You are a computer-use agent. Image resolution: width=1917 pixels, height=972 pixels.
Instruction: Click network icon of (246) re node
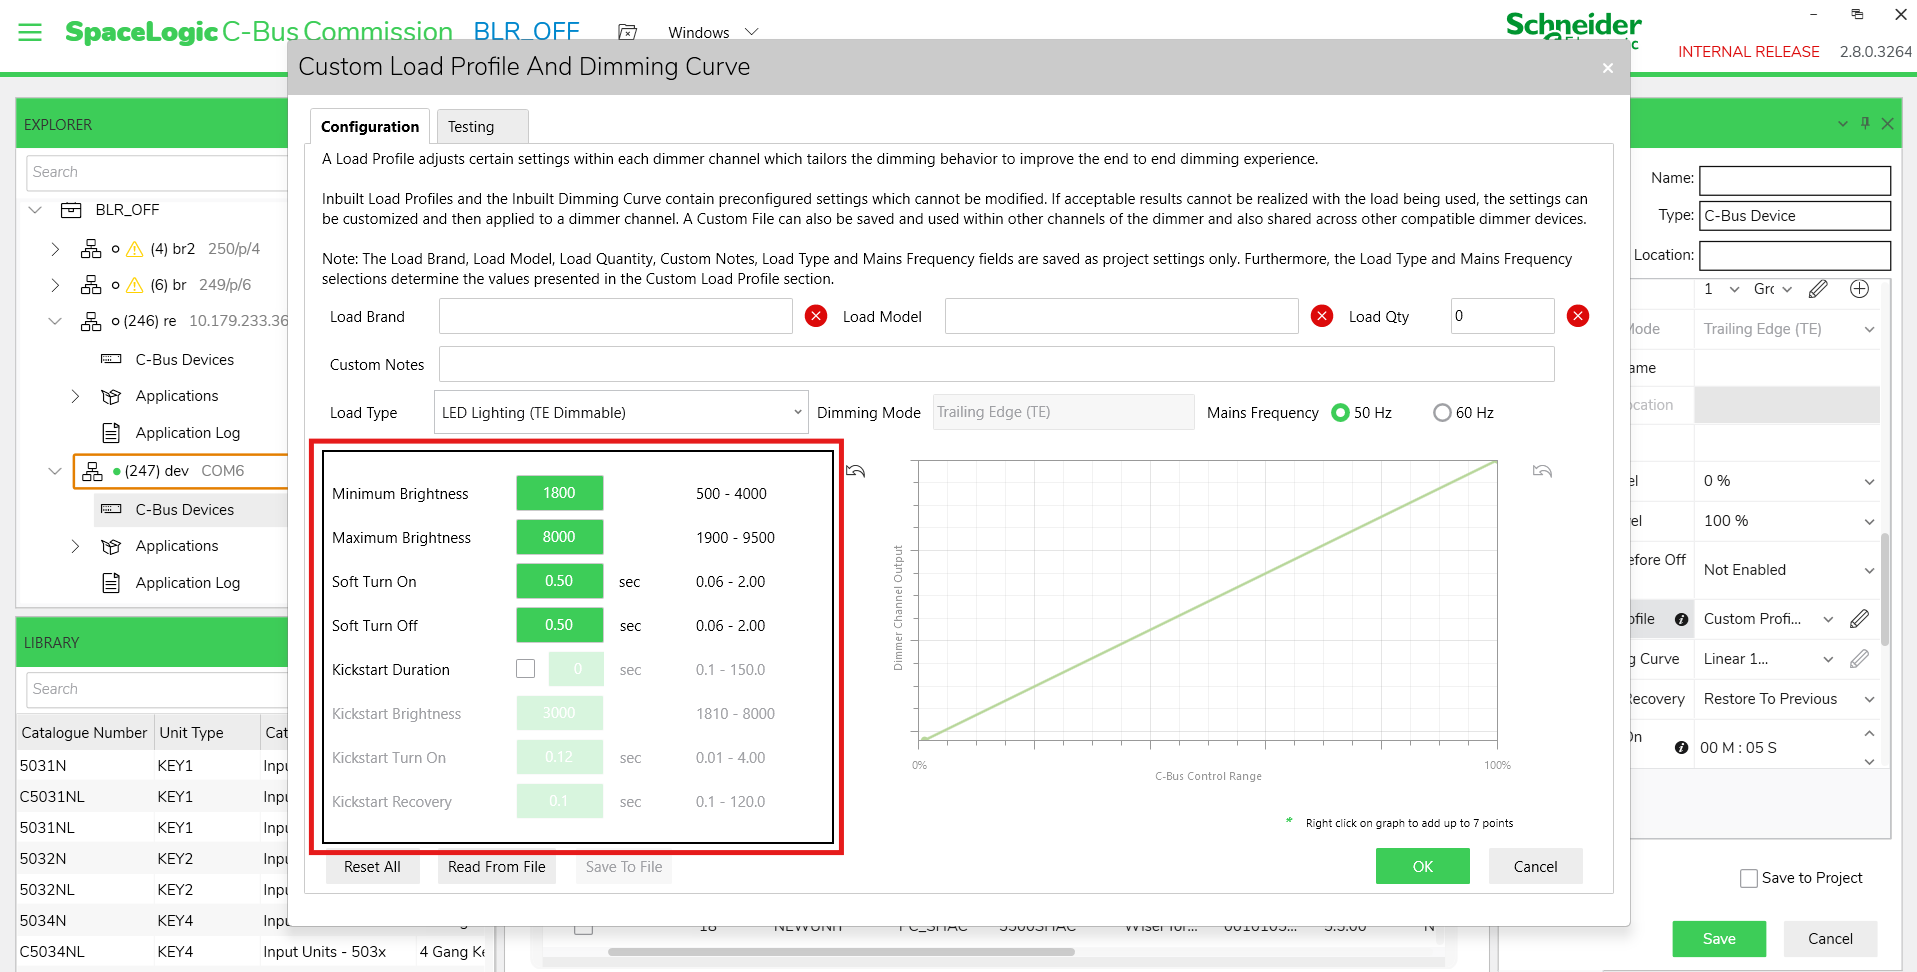point(91,321)
